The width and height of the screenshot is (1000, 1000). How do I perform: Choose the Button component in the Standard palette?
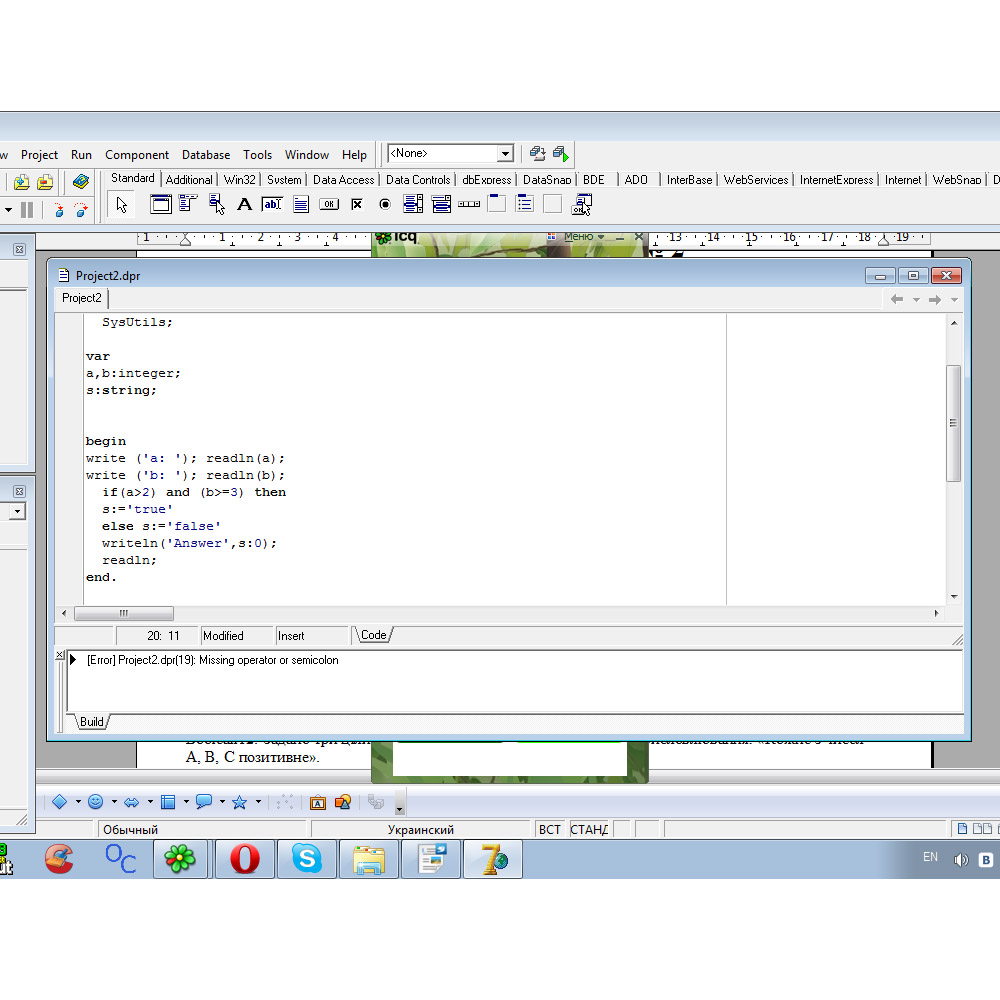click(329, 205)
